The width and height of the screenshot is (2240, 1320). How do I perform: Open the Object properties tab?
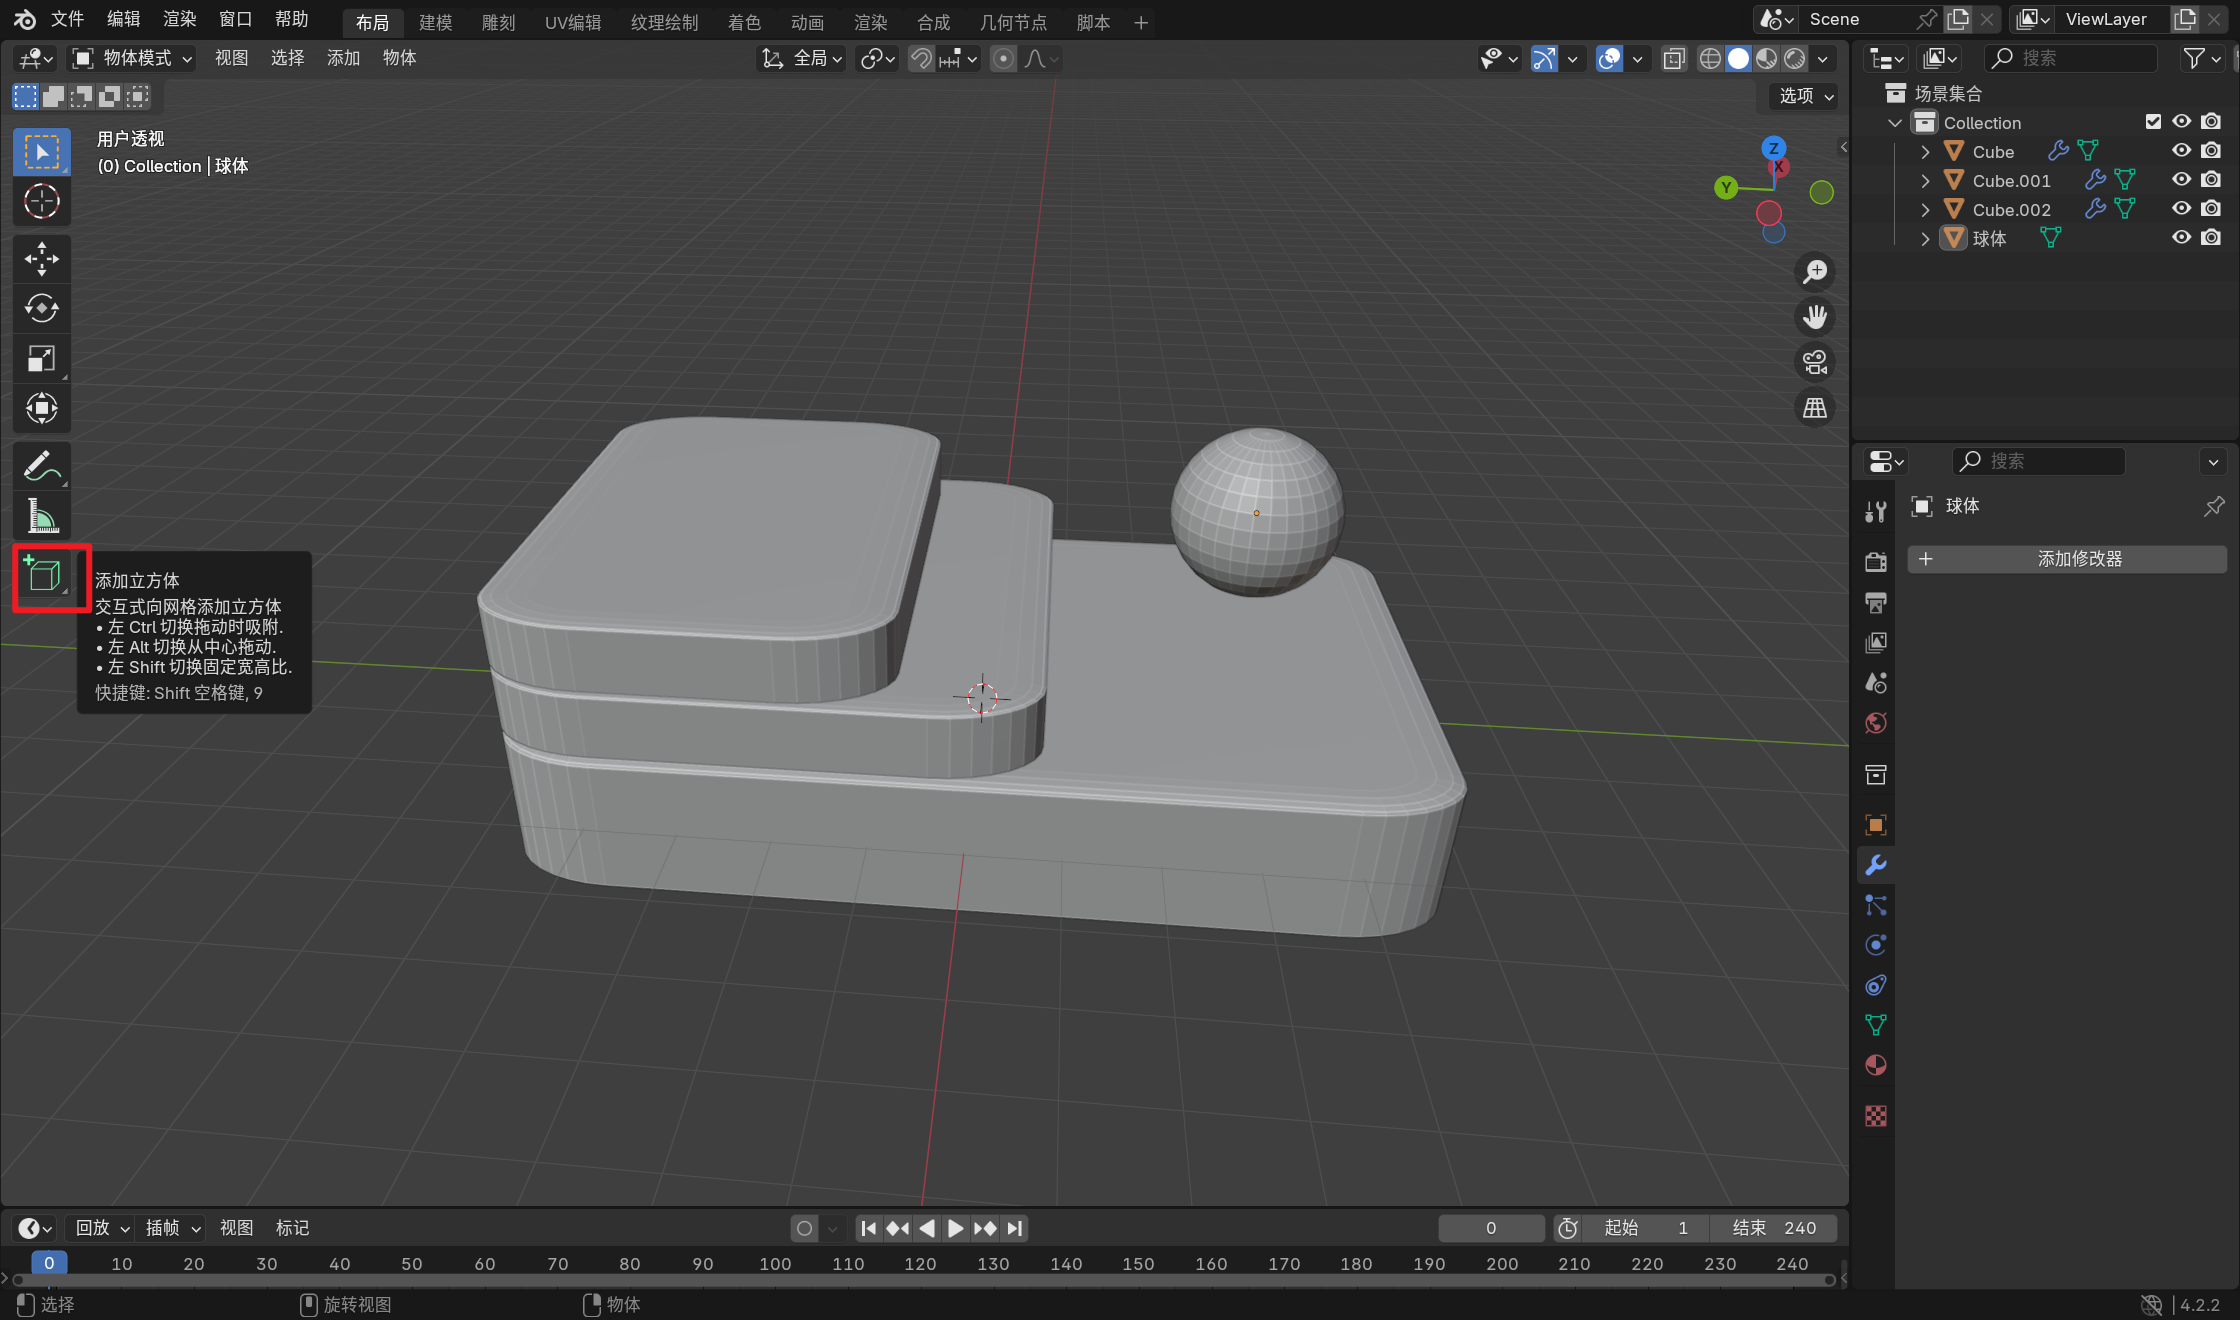point(1875,825)
